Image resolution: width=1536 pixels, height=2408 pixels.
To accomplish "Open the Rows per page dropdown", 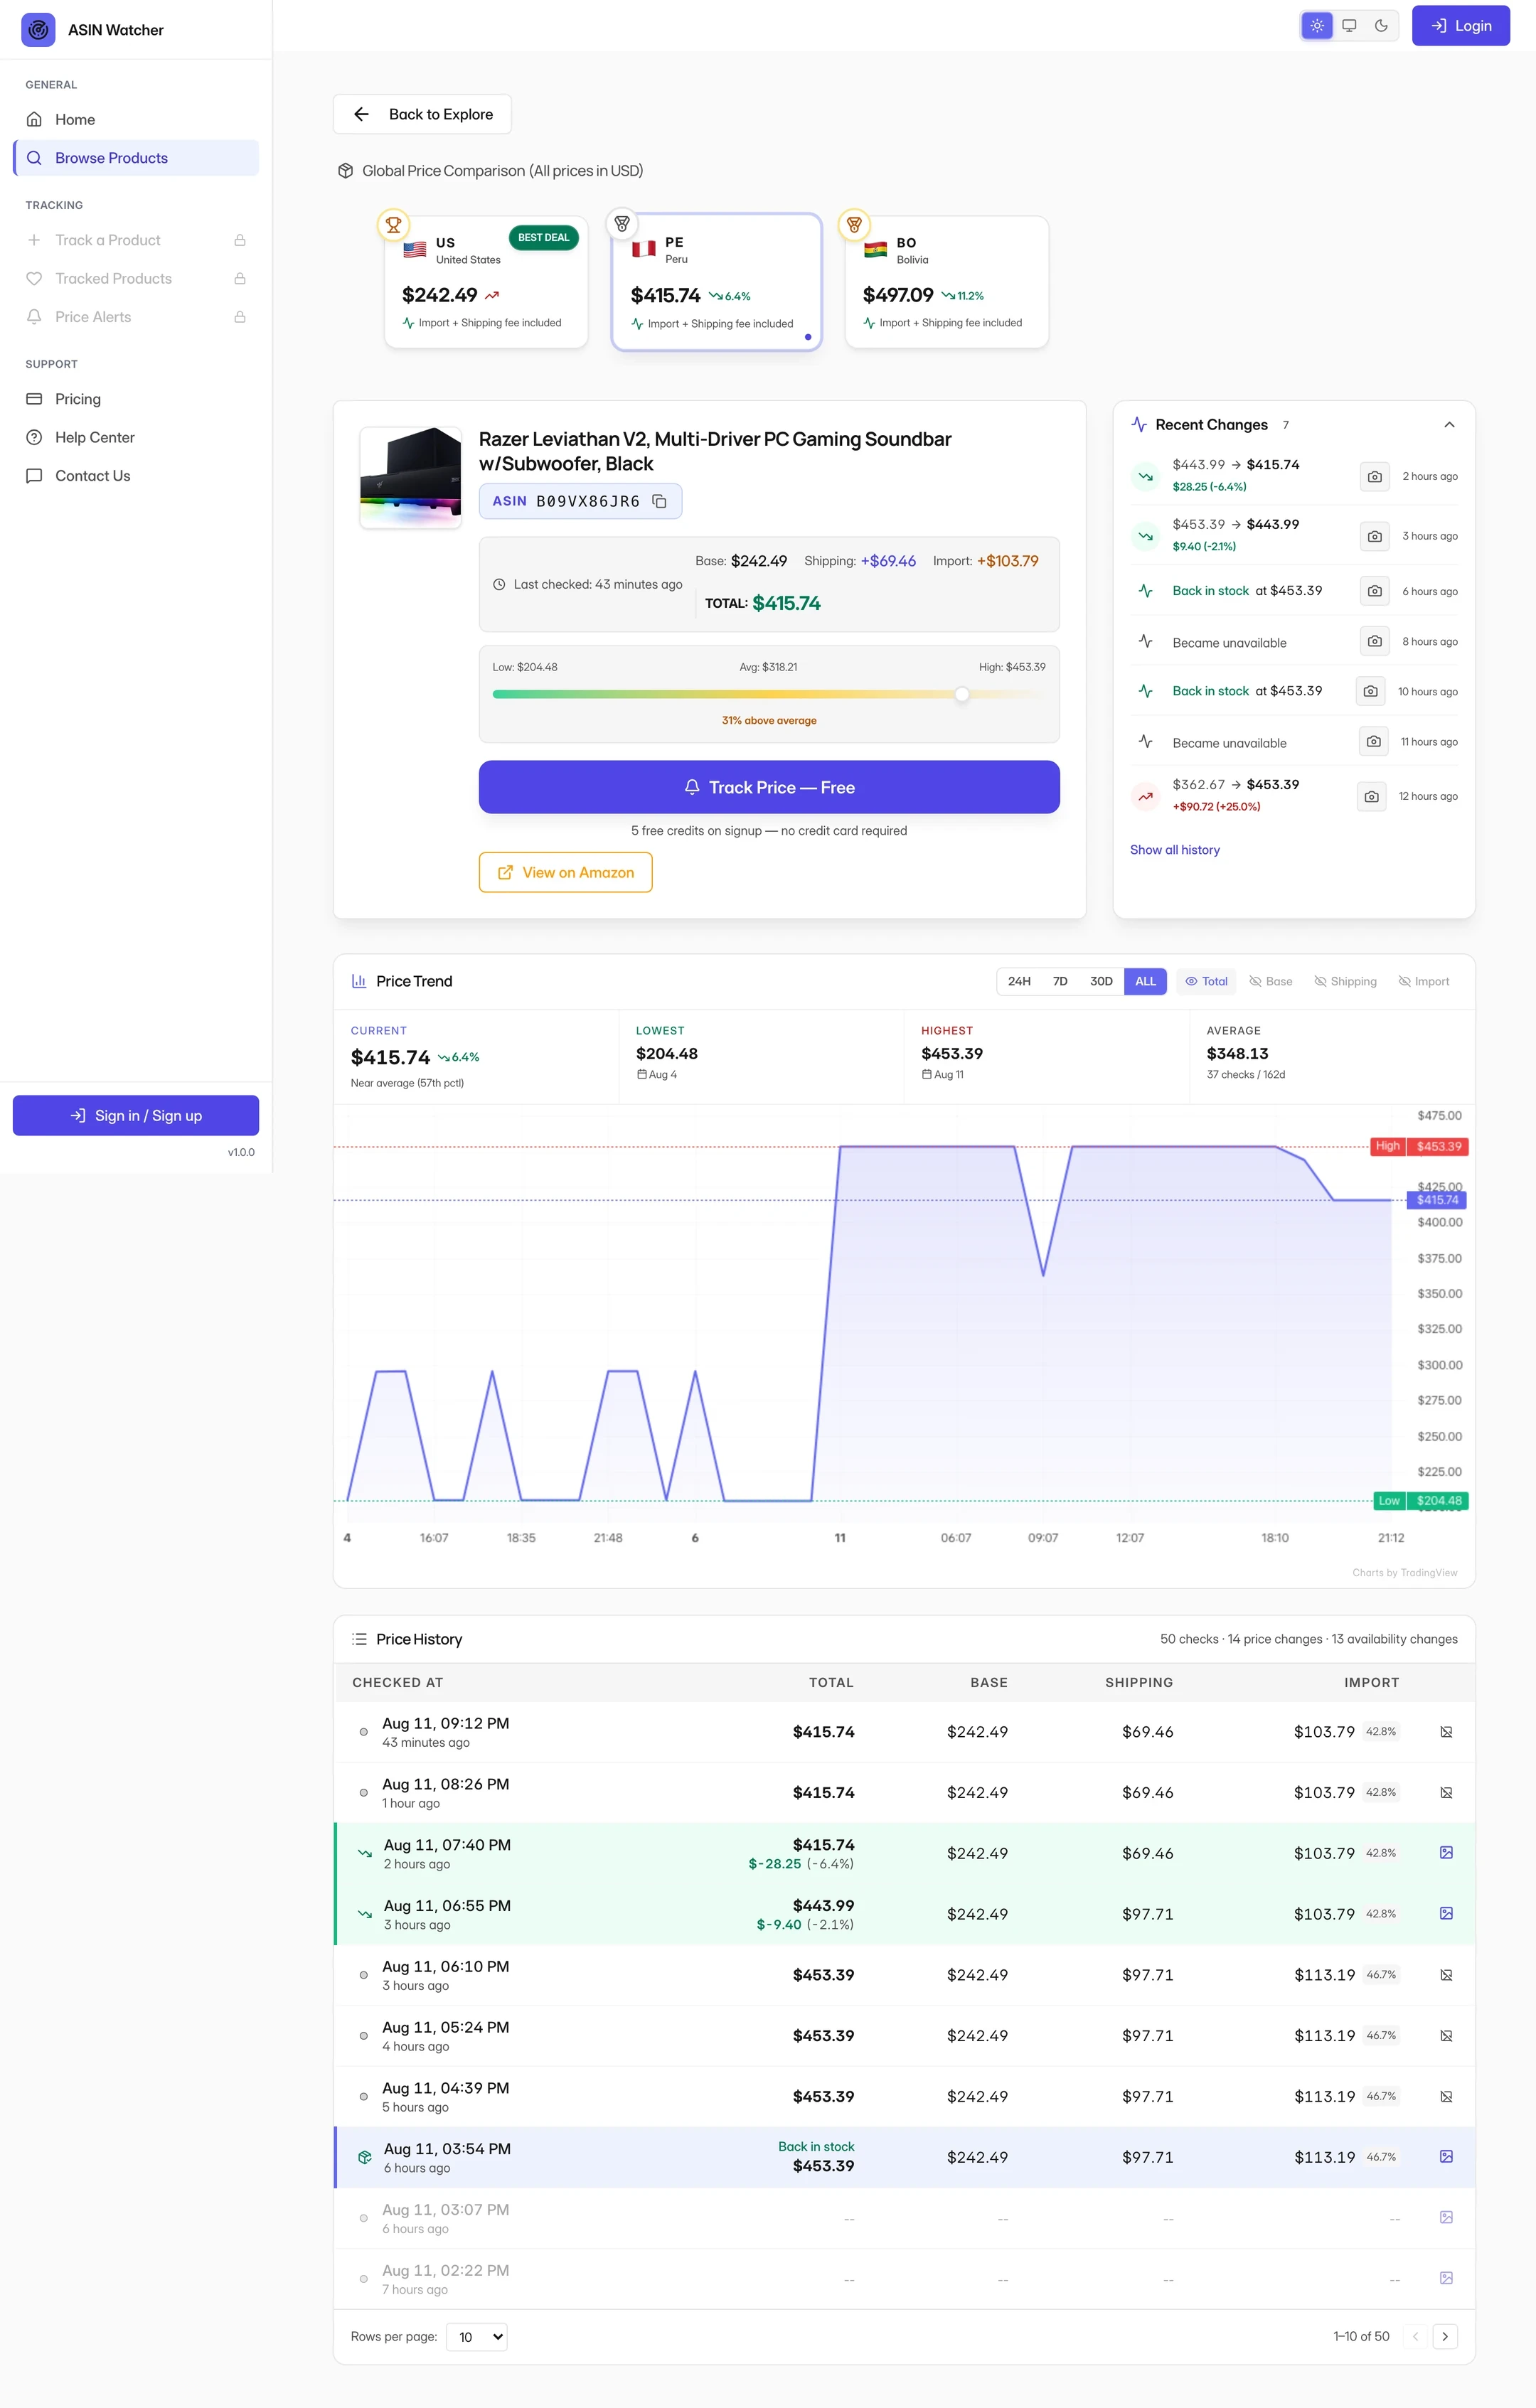I will 477,2337.
